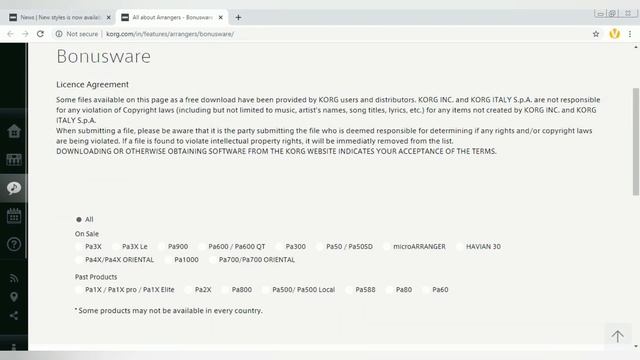Select the Pa300 radio option
Screen dimensions: 640x360
(279, 247)
